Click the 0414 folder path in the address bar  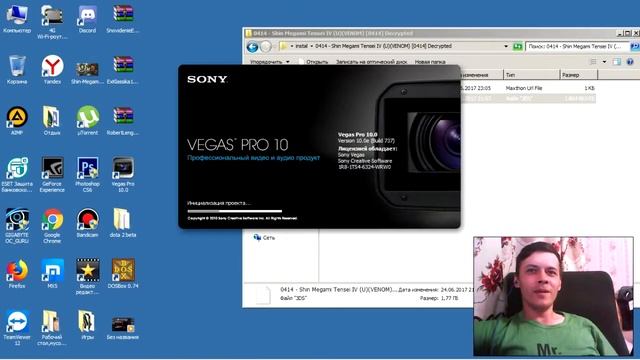click(x=383, y=46)
